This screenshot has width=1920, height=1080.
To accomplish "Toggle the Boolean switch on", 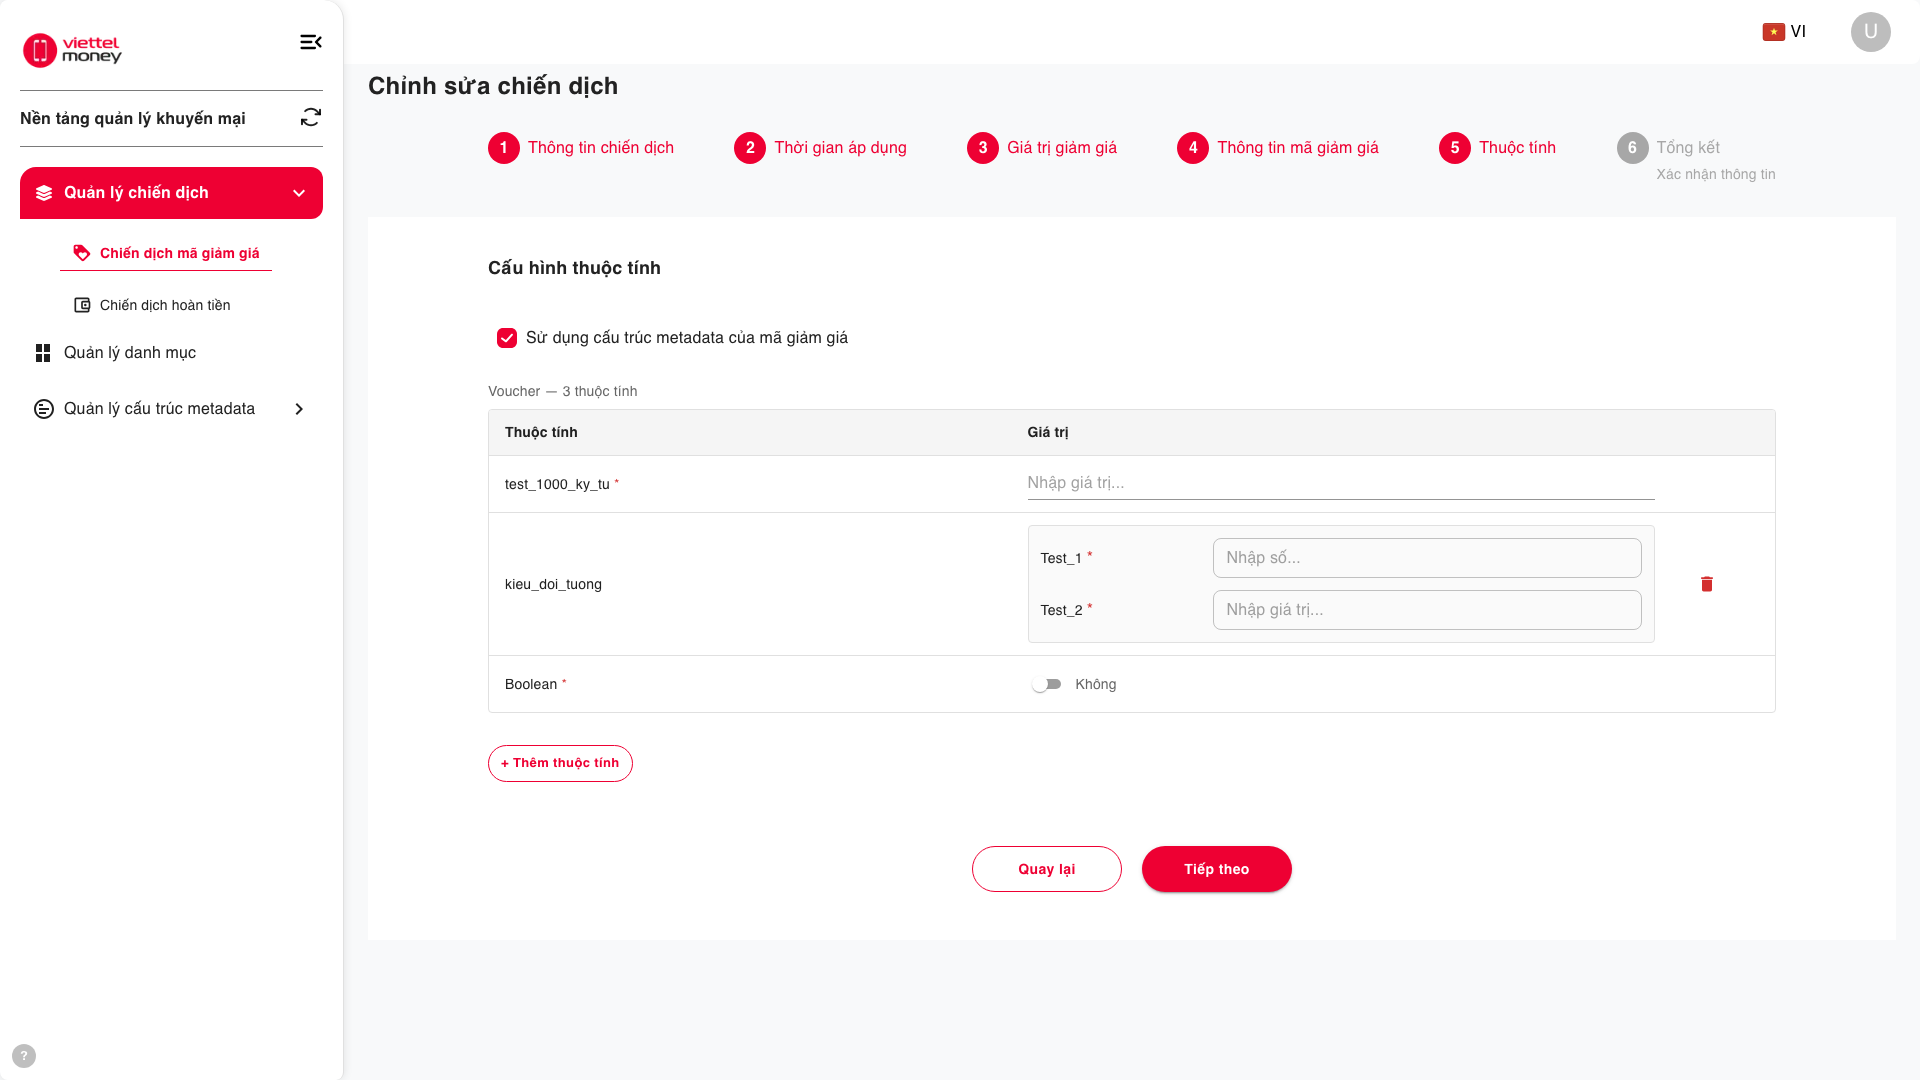I will [1046, 685].
